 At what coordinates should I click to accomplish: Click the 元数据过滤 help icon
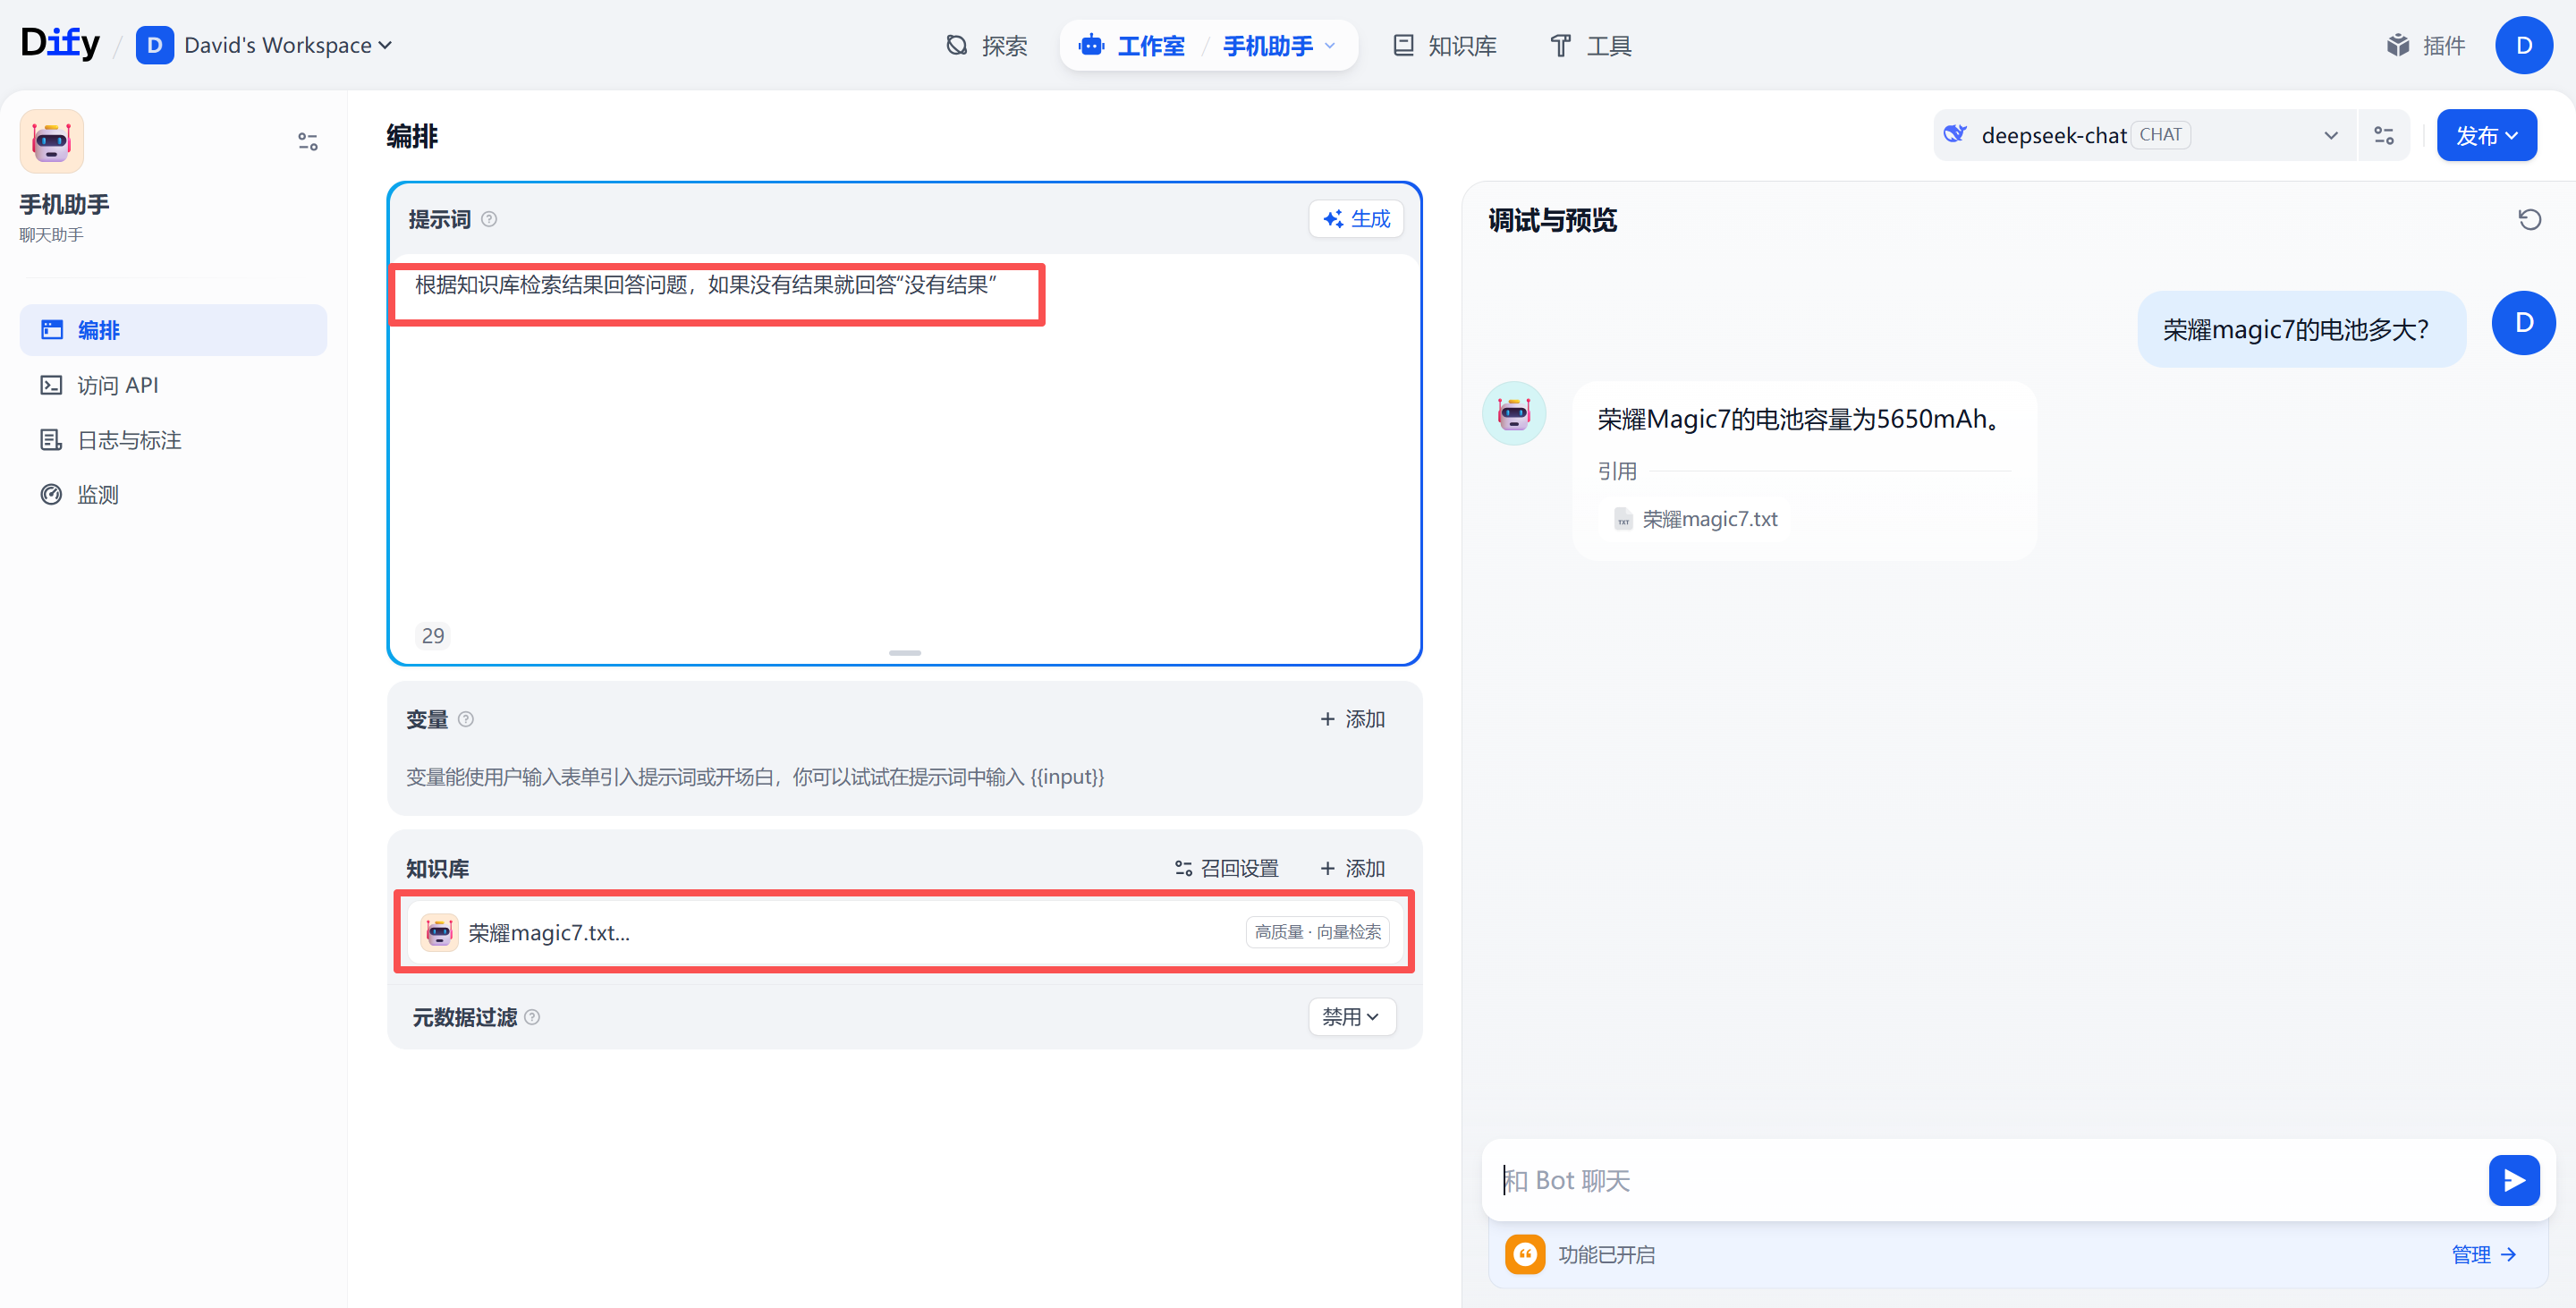pos(532,1017)
